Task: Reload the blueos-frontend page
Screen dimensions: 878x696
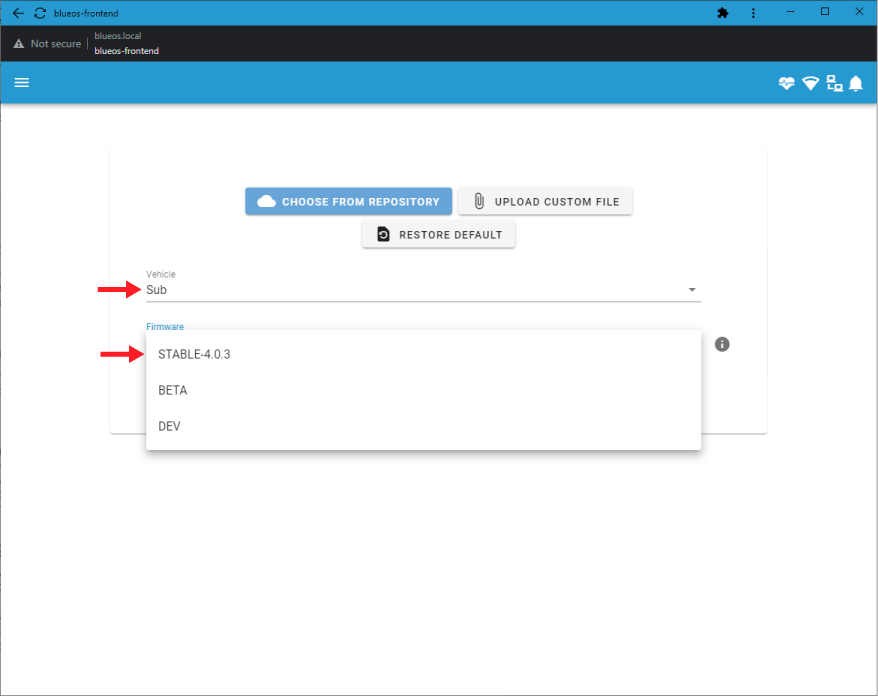Action: click(x=40, y=13)
